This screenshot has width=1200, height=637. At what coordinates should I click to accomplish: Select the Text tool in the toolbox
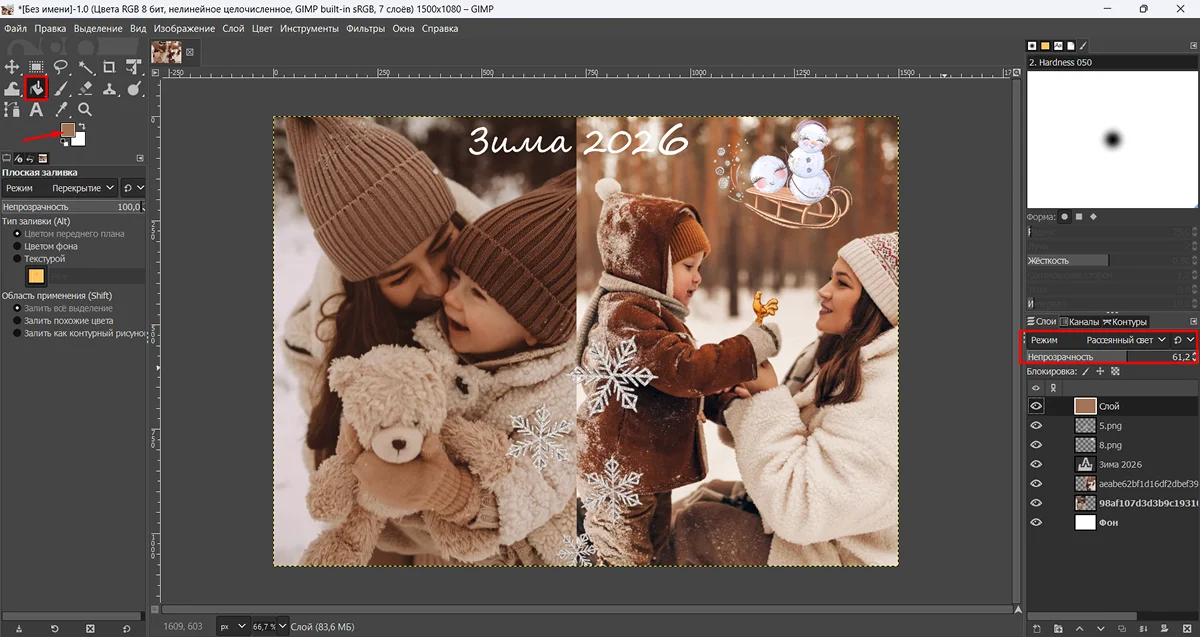pos(36,110)
